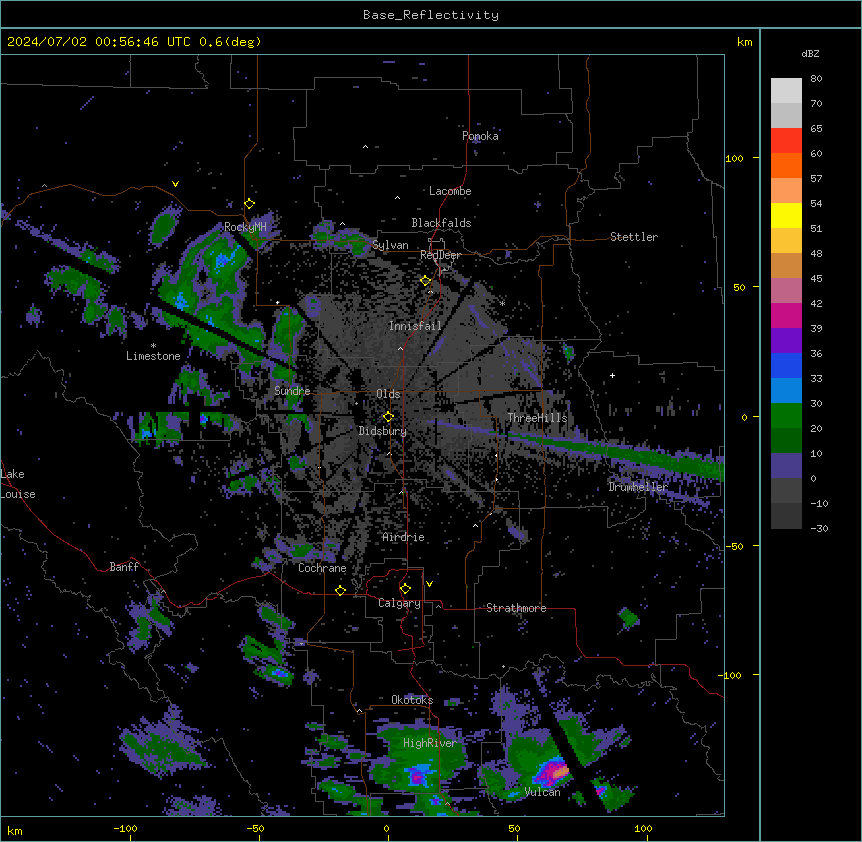
Task: Click the white asterisk east of Innisfail
Action: click(x=502, y=303)
